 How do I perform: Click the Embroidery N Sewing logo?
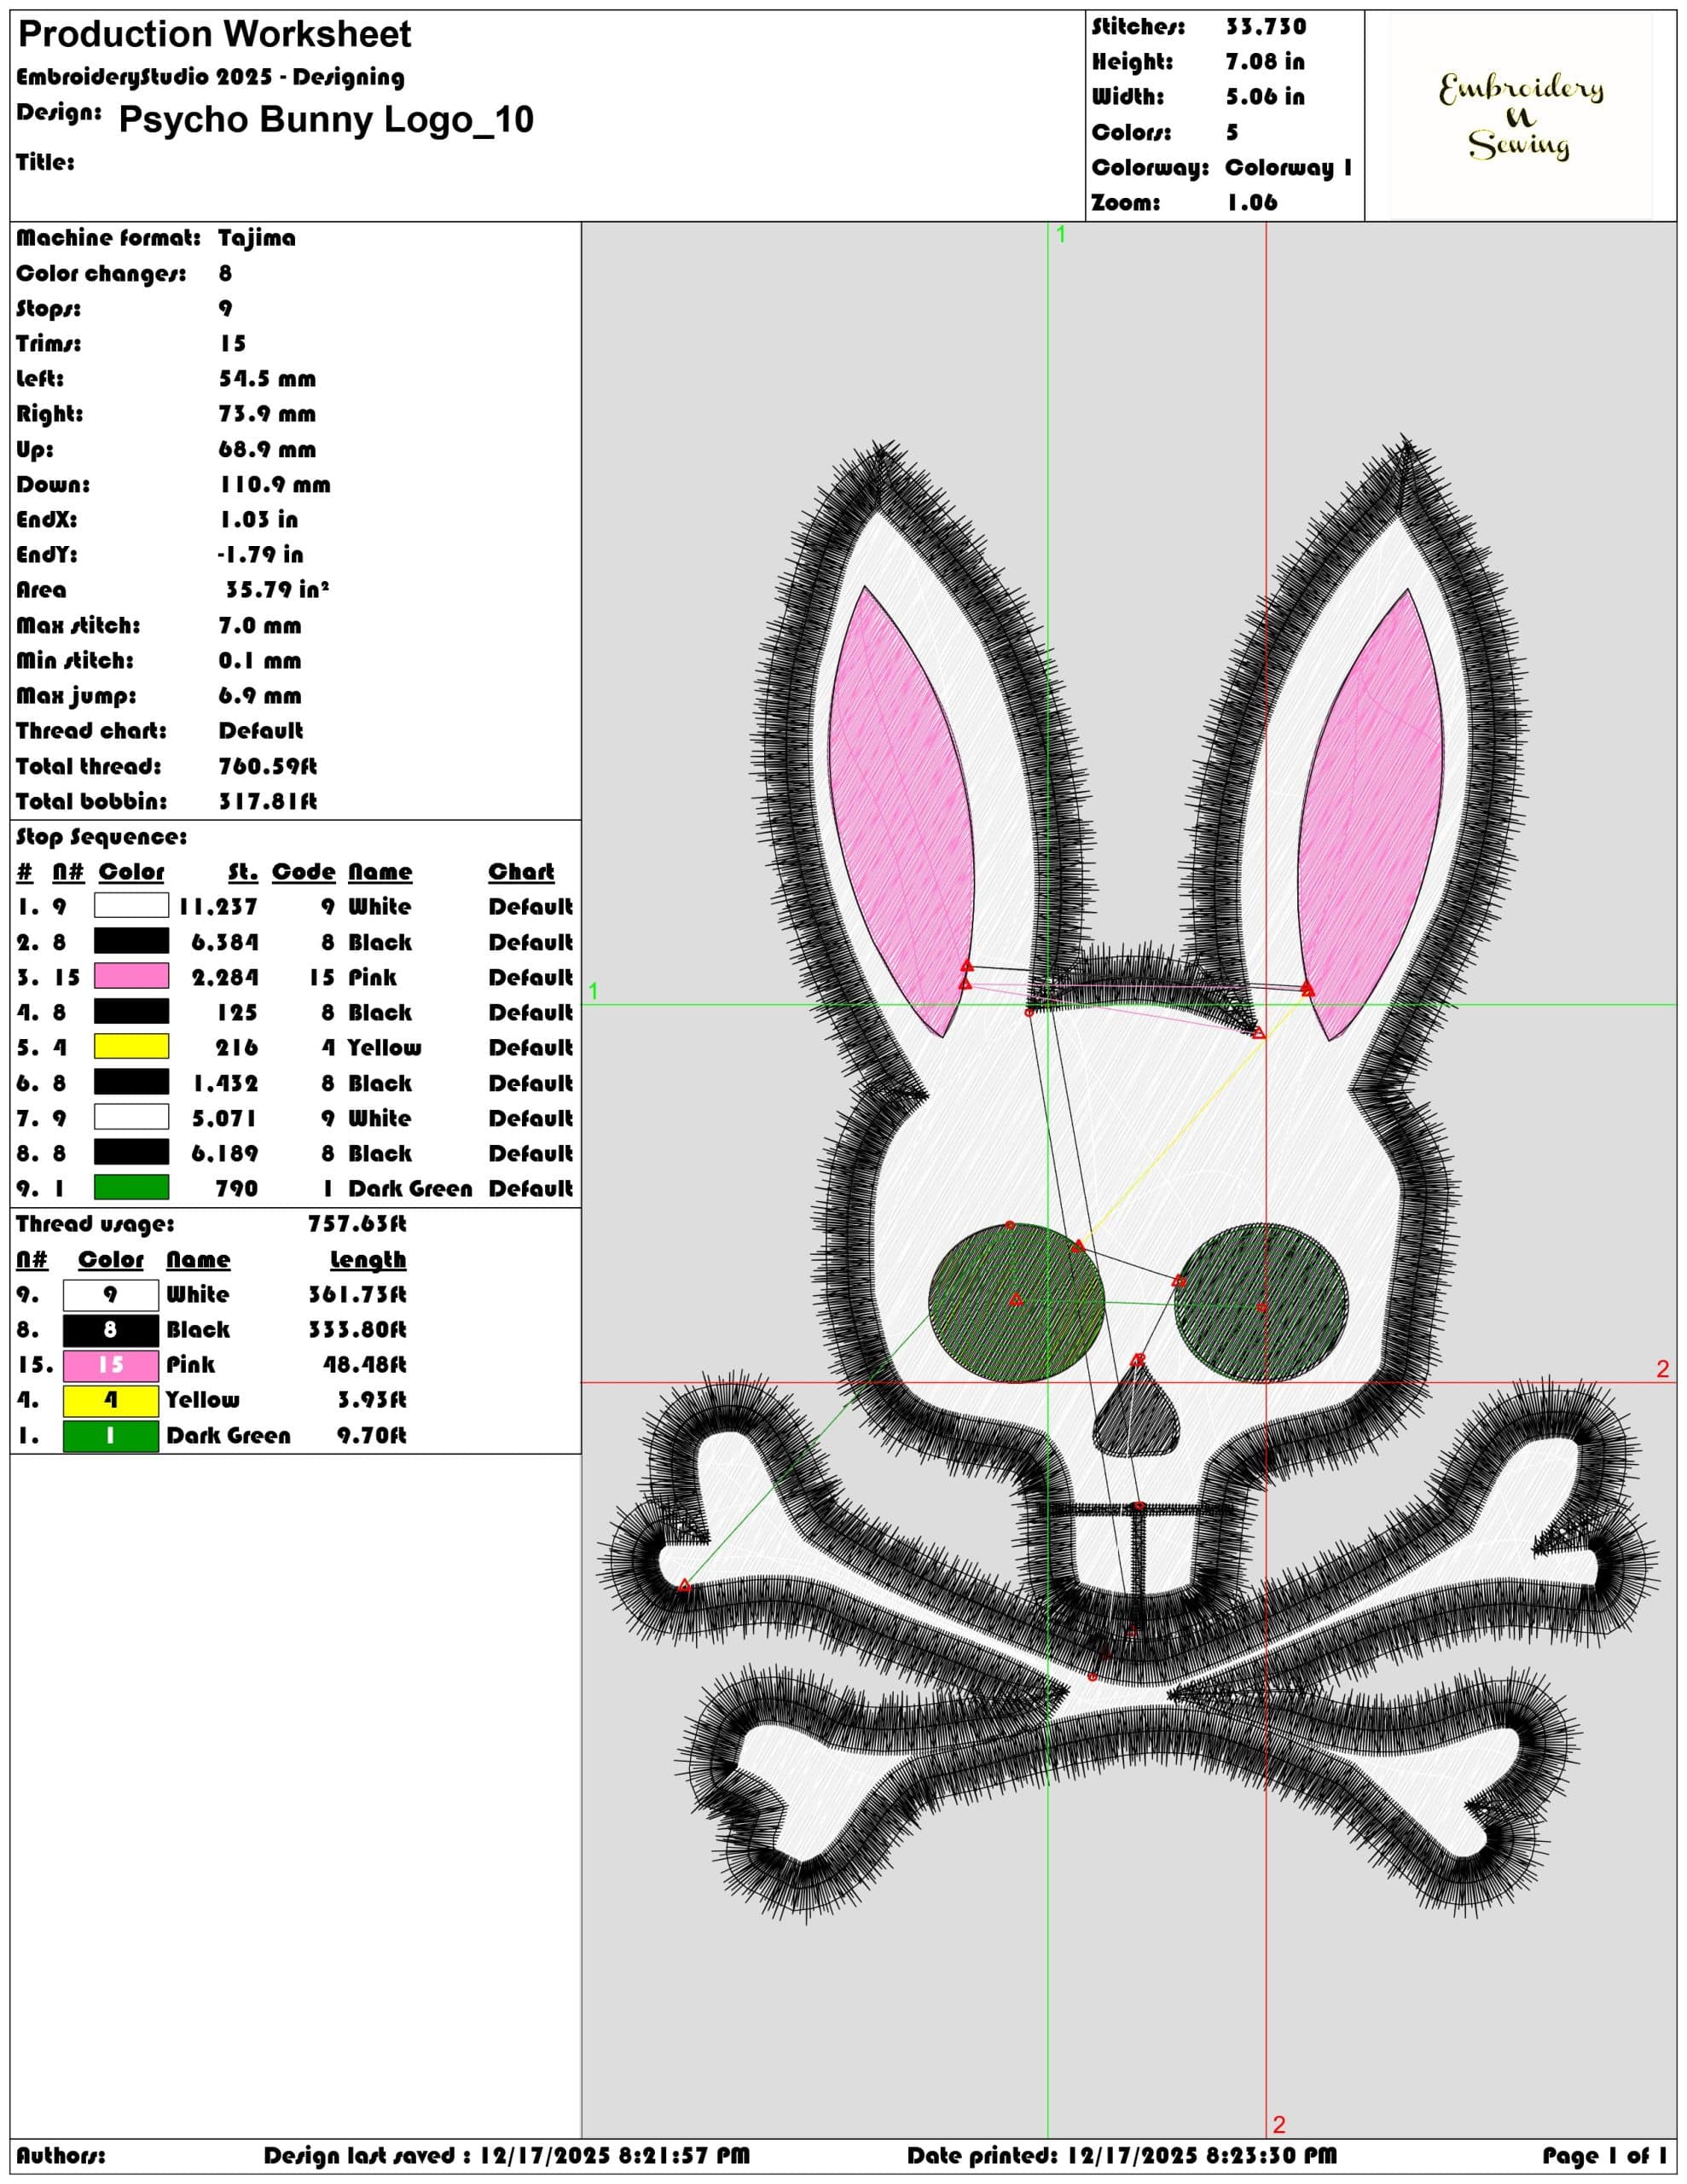click(1520, 116)
